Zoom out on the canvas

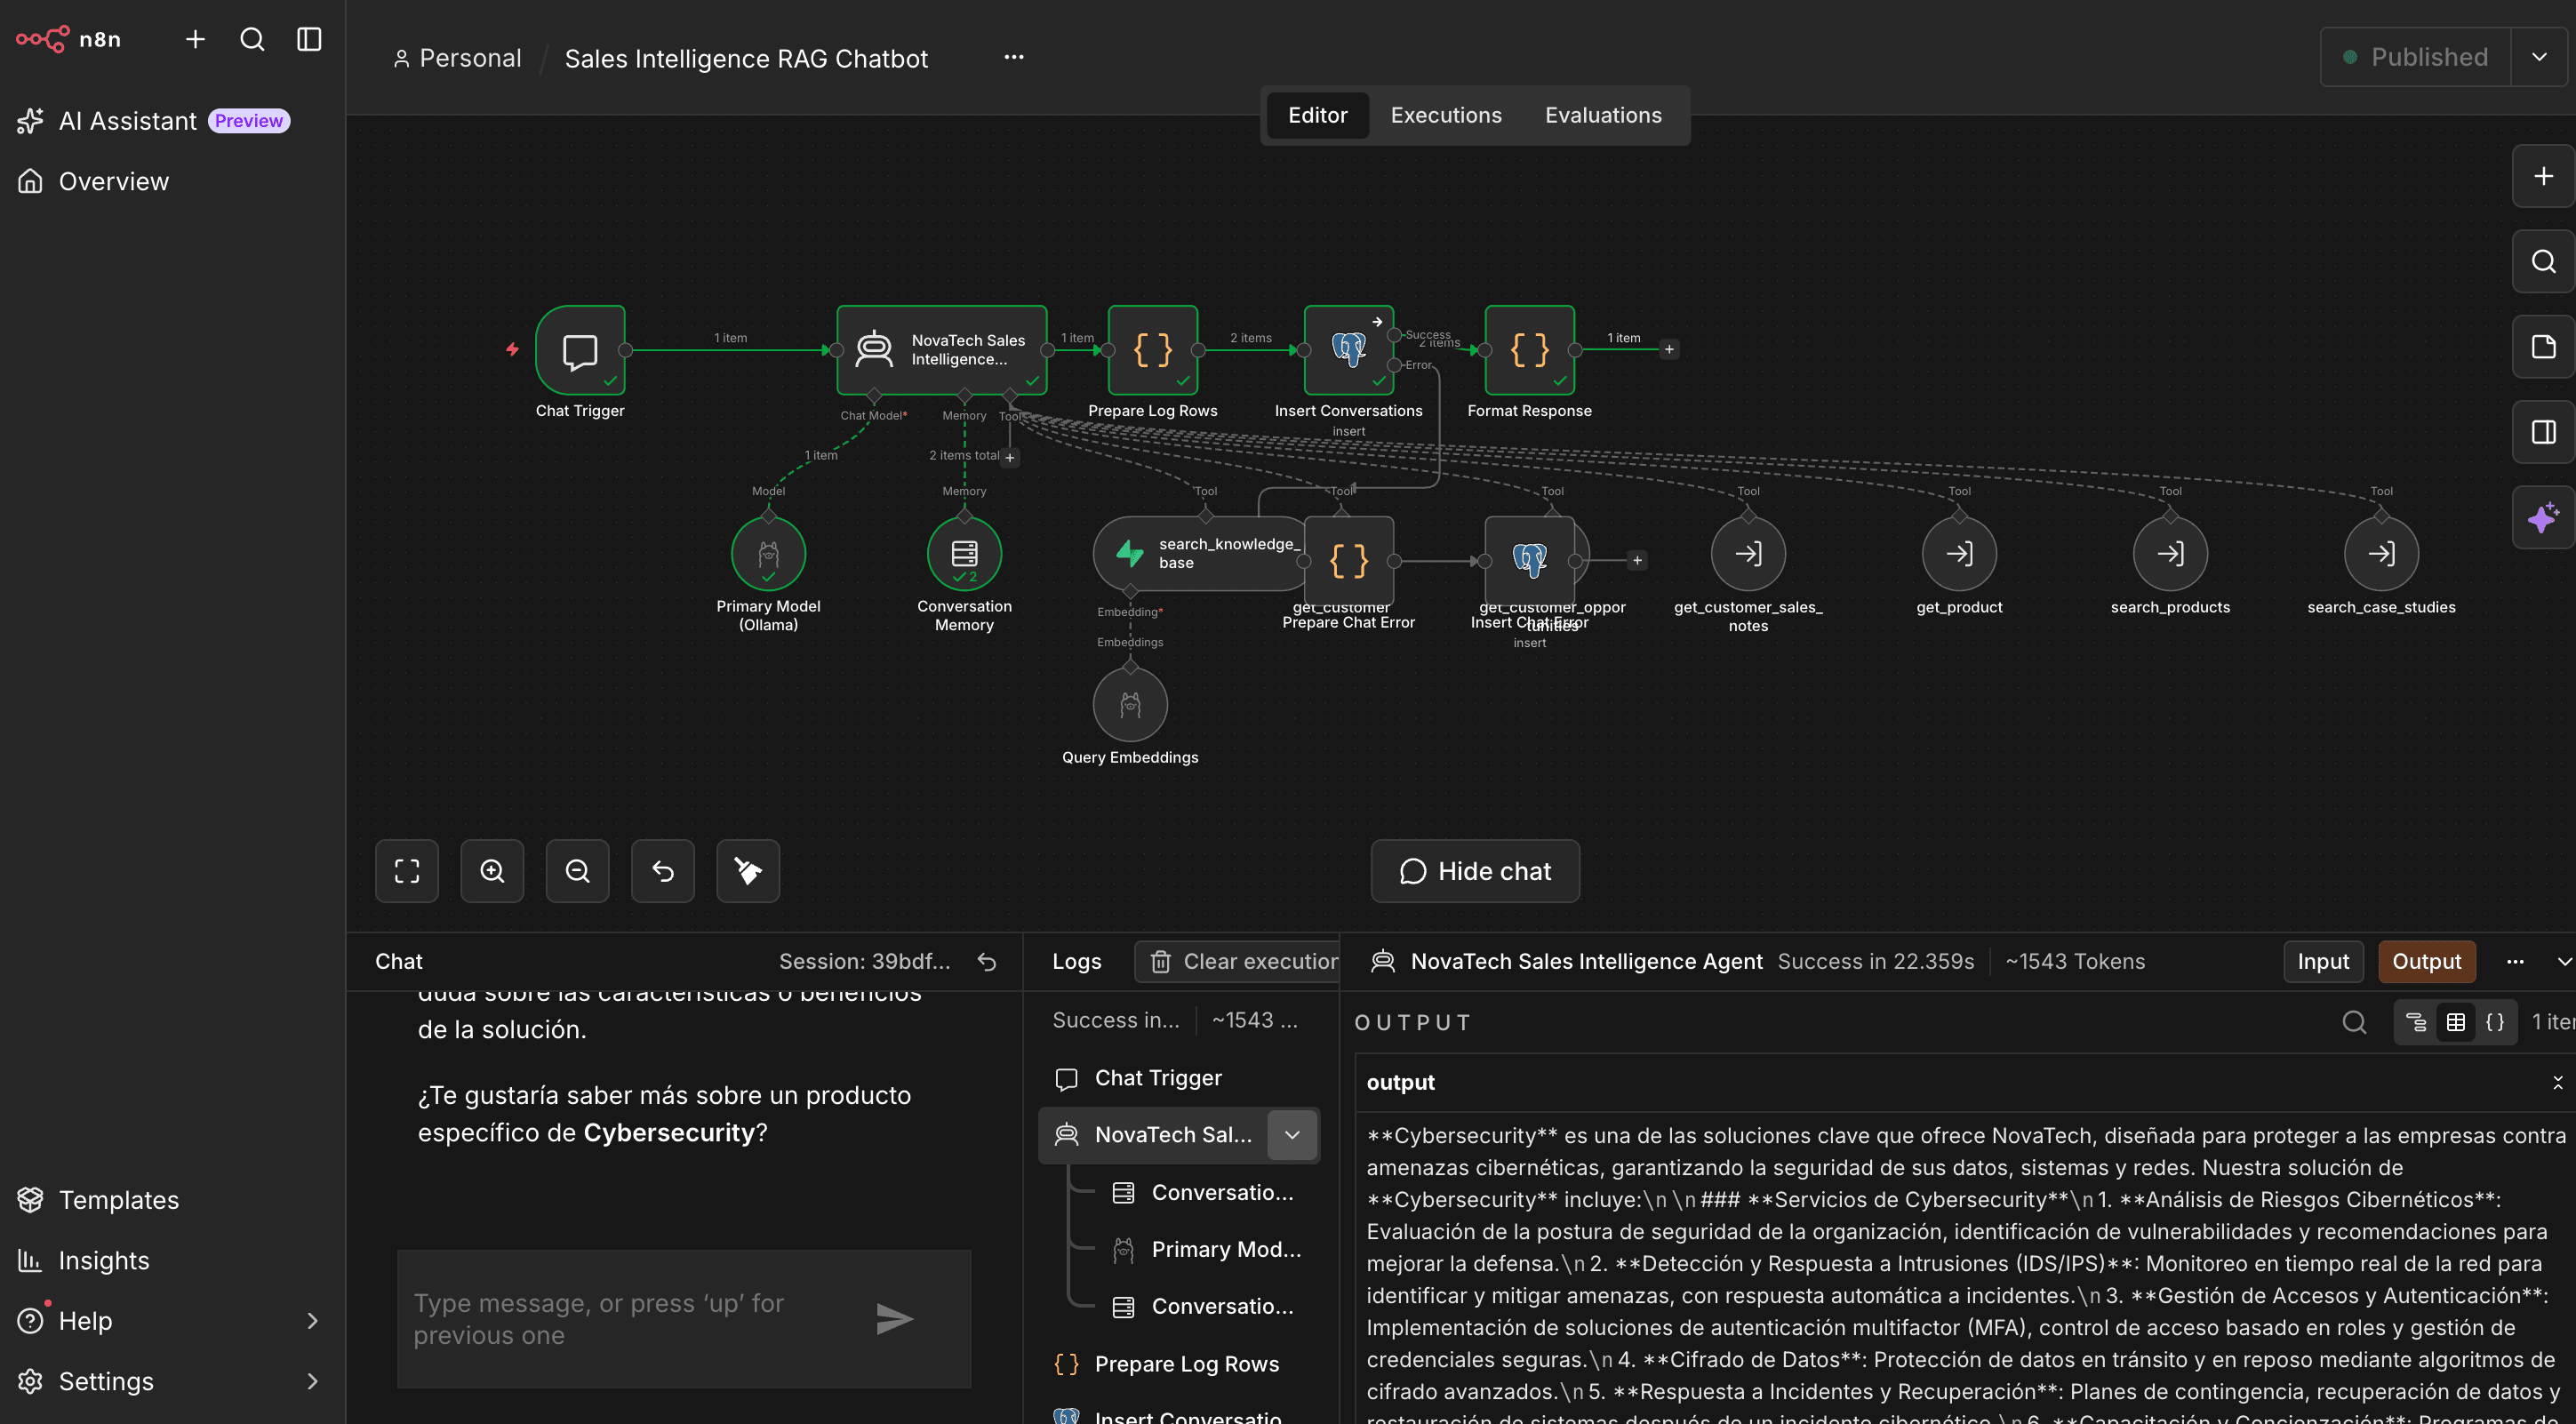tap(577, 871)
